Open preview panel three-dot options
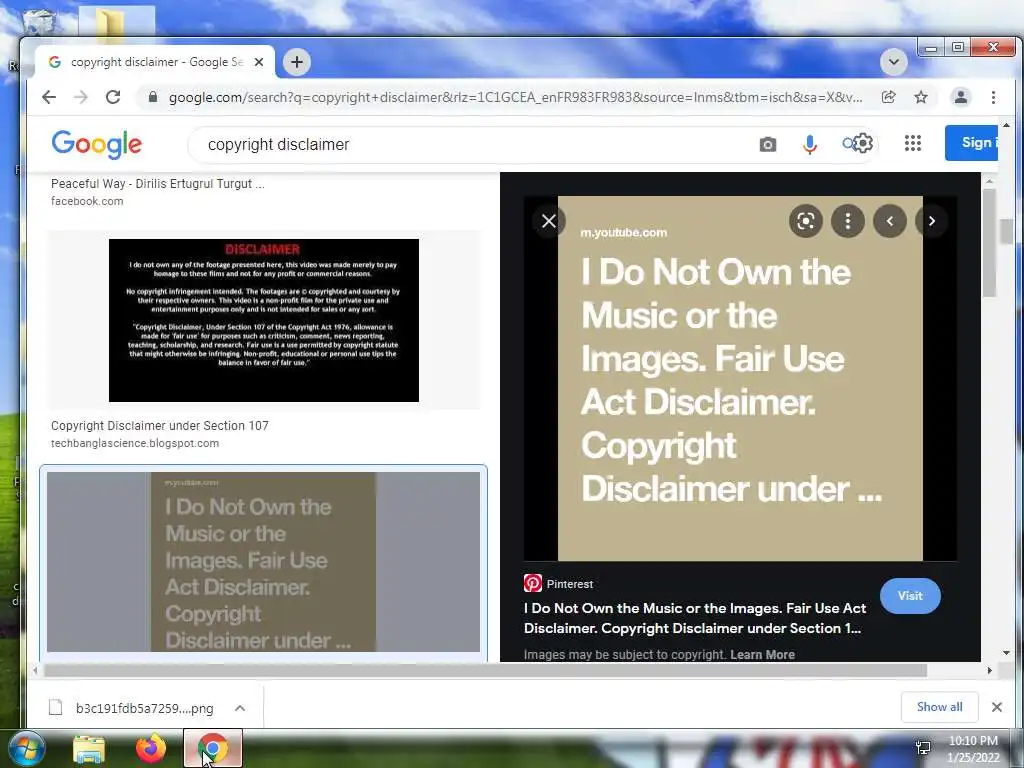Viewport: 1024px width, 768px height. [x=848, y=221]
